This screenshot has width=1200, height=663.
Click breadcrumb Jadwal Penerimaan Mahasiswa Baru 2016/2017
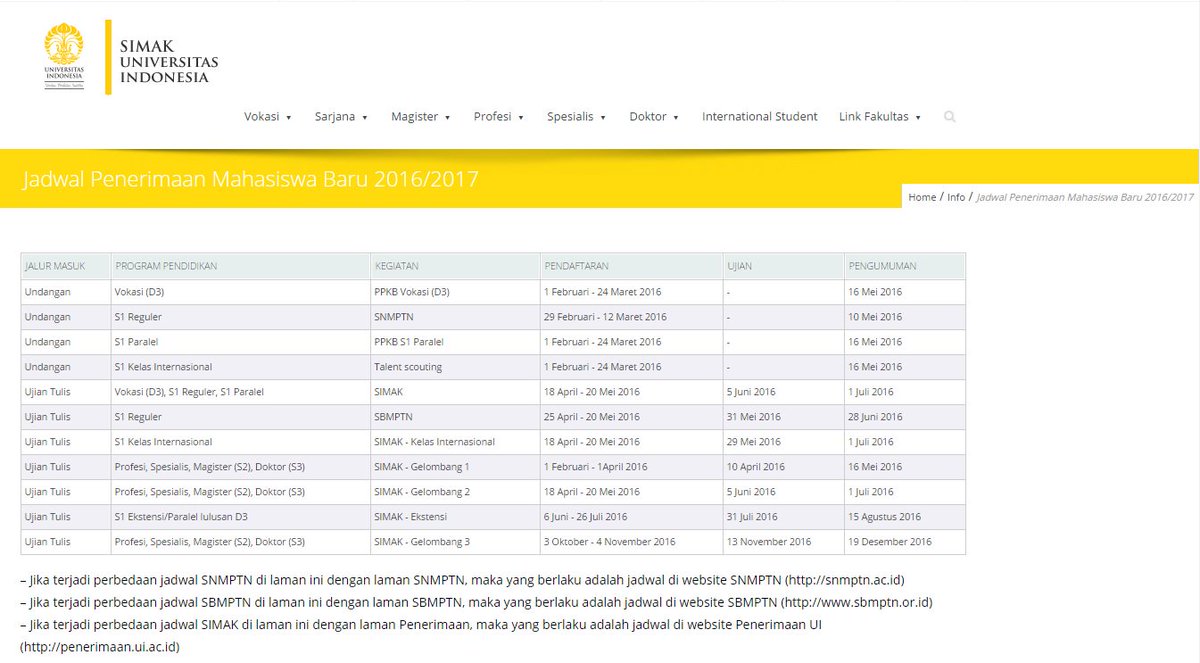pyautogui.click(x=1085, y=197)
